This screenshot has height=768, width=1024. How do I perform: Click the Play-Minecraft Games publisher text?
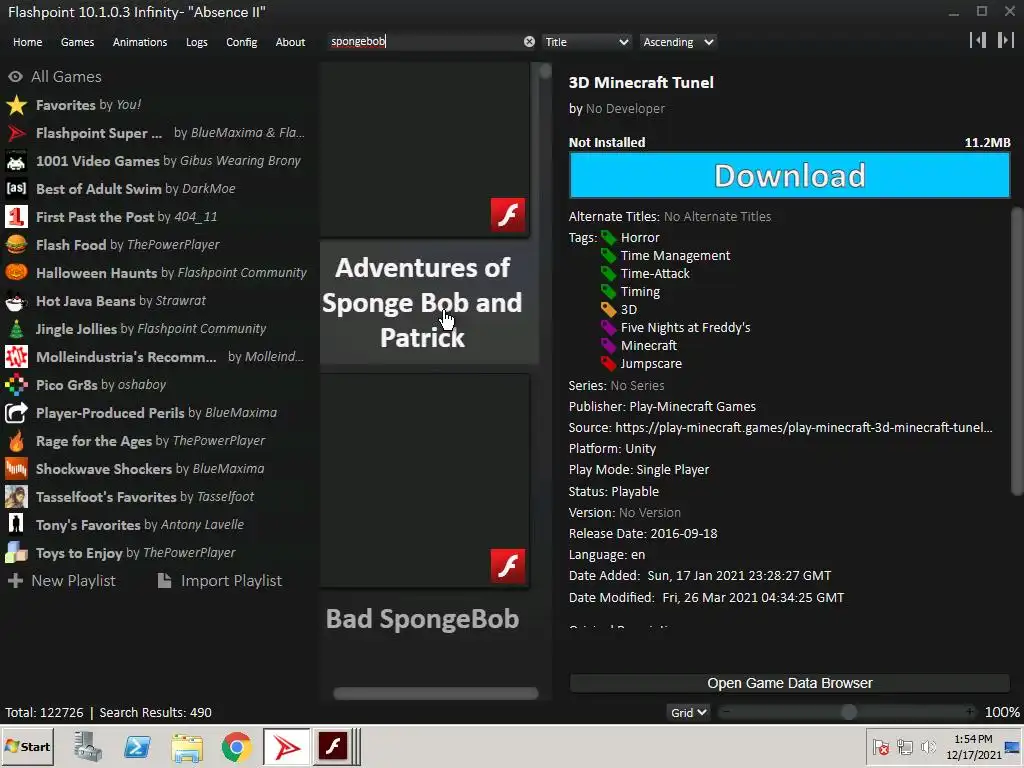pos(692,406)
